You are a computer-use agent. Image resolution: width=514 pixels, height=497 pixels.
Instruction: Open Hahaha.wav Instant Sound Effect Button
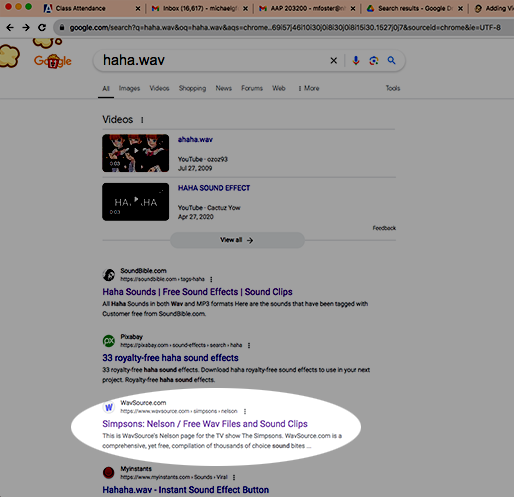click(186, 490)
